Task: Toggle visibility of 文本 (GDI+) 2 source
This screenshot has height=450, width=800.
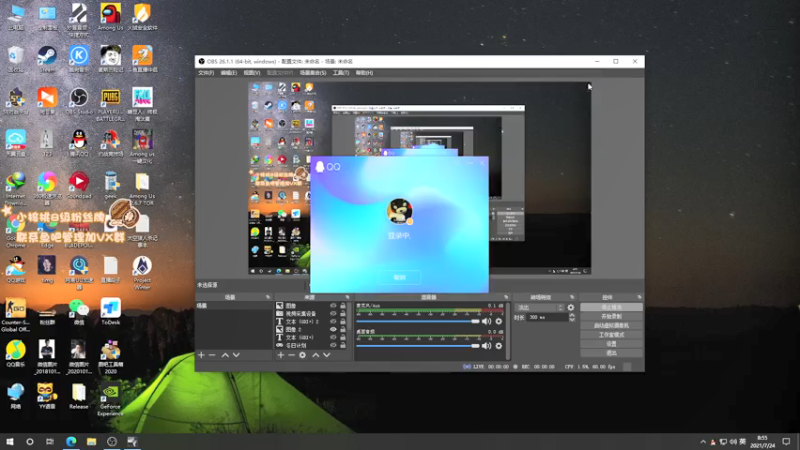Action: point(333,321)
